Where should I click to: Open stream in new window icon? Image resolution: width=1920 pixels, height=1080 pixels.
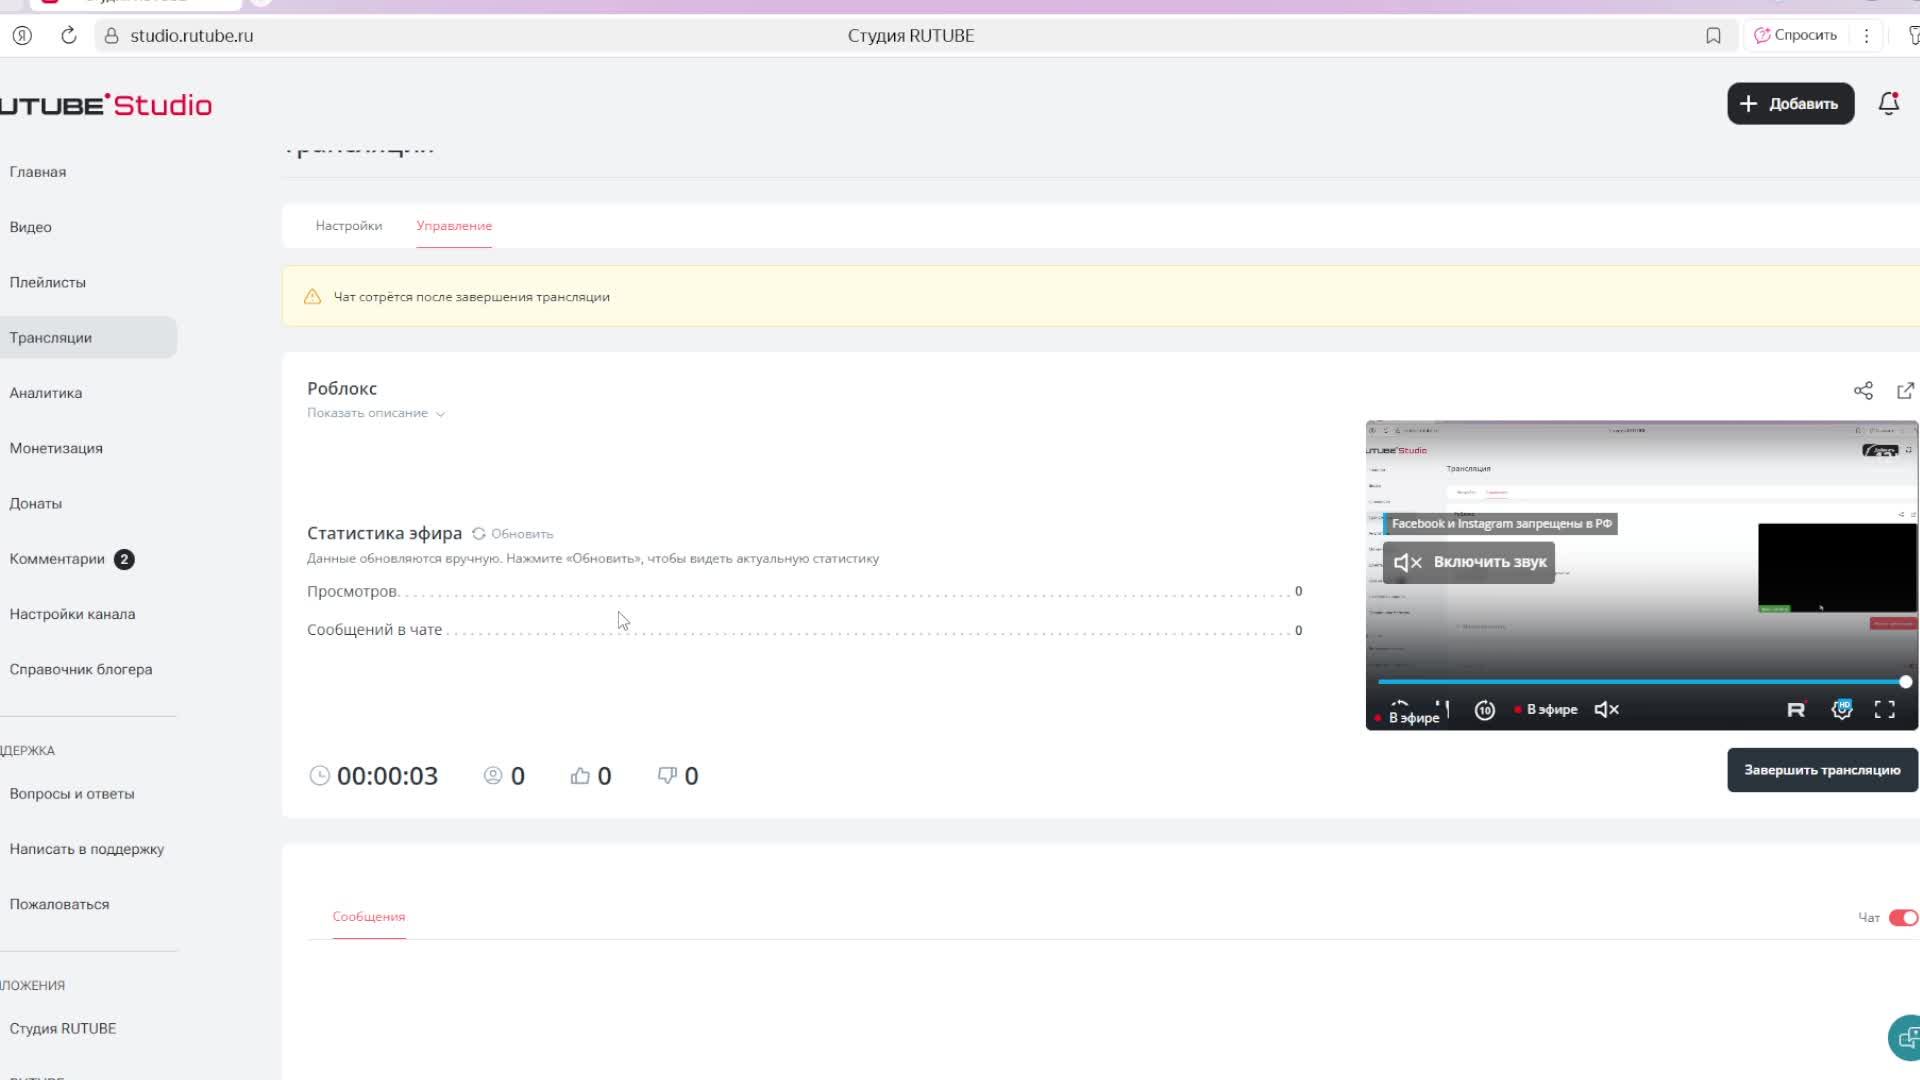pyautogui.click(x=1905, y=391)
